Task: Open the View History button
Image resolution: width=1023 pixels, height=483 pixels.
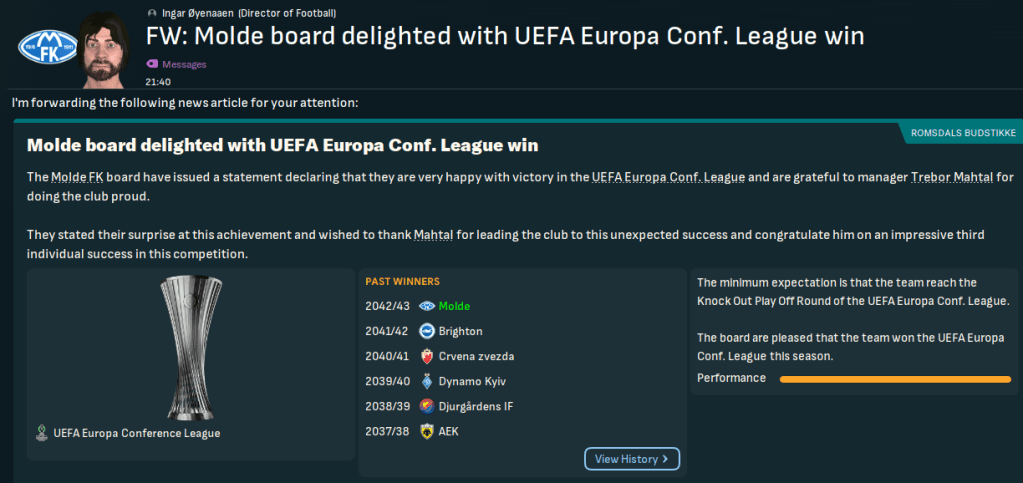Action: coord(632,459)
